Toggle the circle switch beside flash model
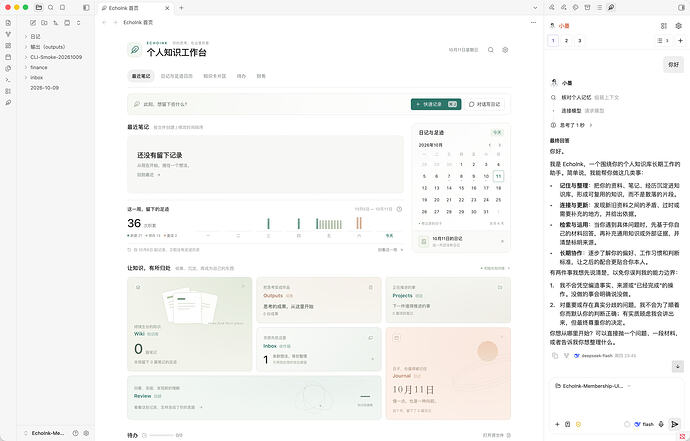 (x=627, y=424)
